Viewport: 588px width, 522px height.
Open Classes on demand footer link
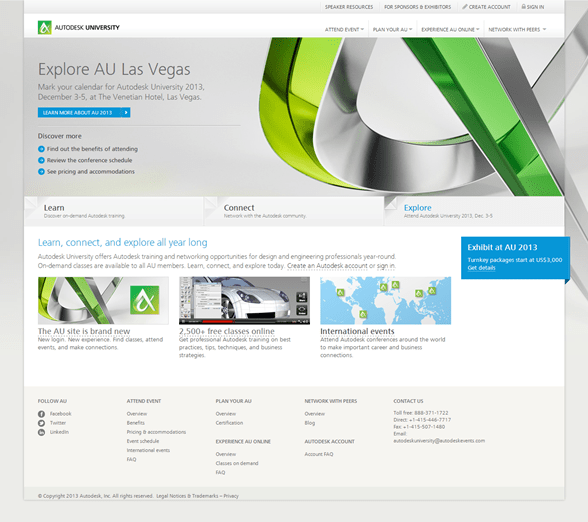click(x=237, y=463)
